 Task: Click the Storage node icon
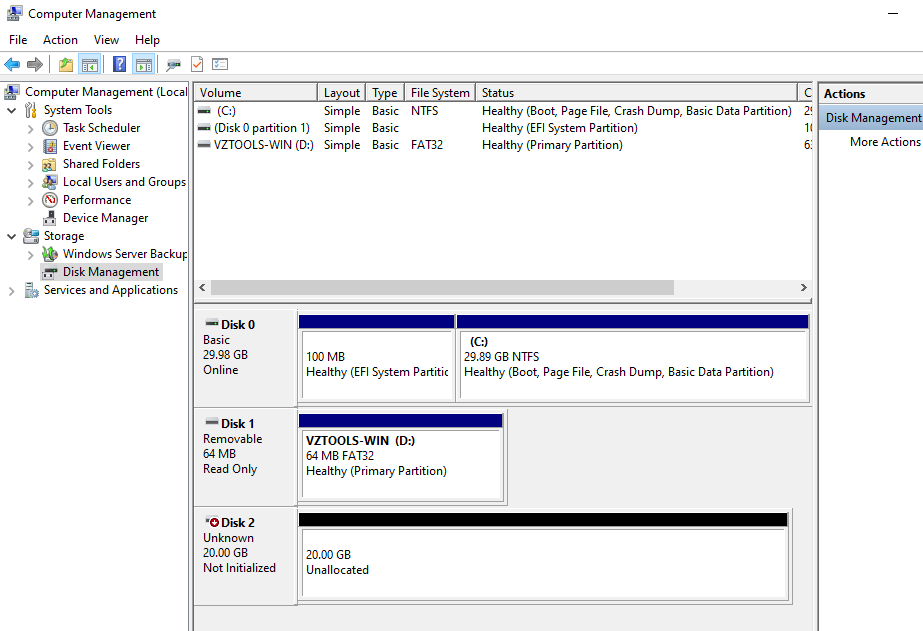(31, 236)
